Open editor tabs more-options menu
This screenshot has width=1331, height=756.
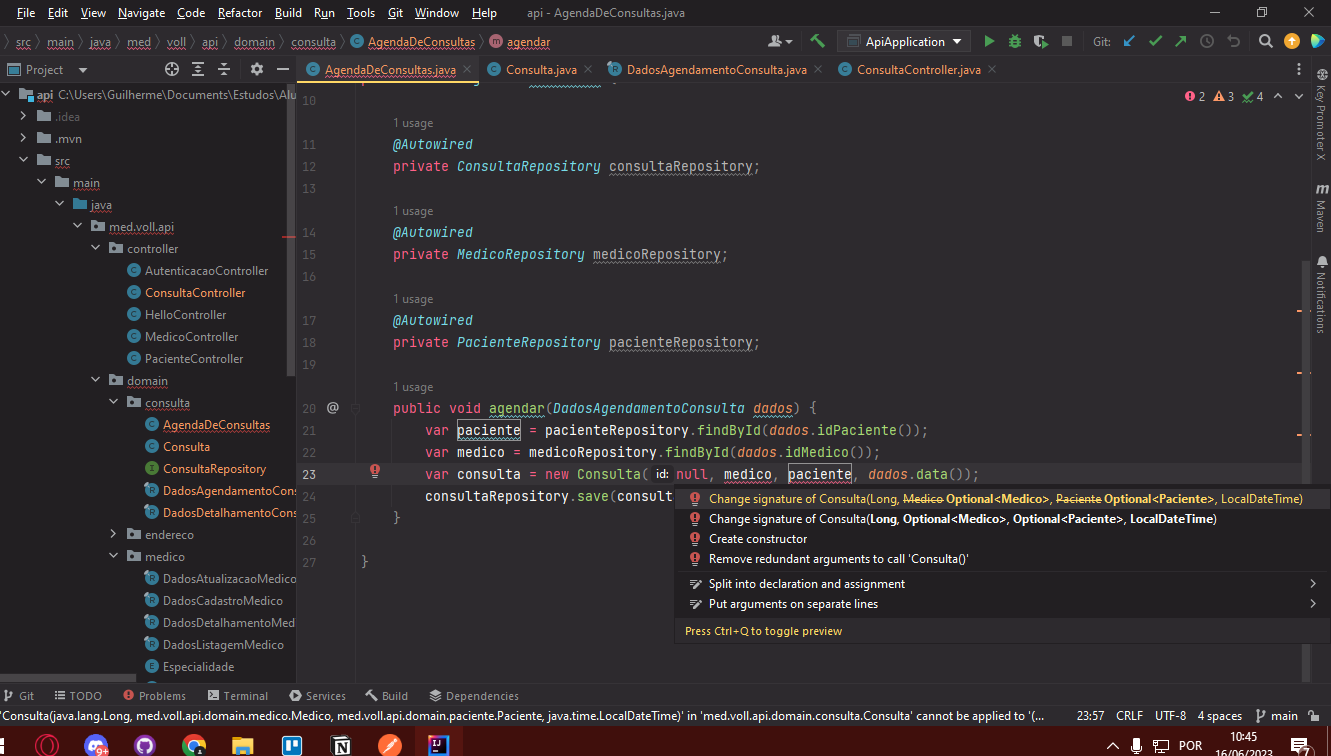(x=1299, y=69)
